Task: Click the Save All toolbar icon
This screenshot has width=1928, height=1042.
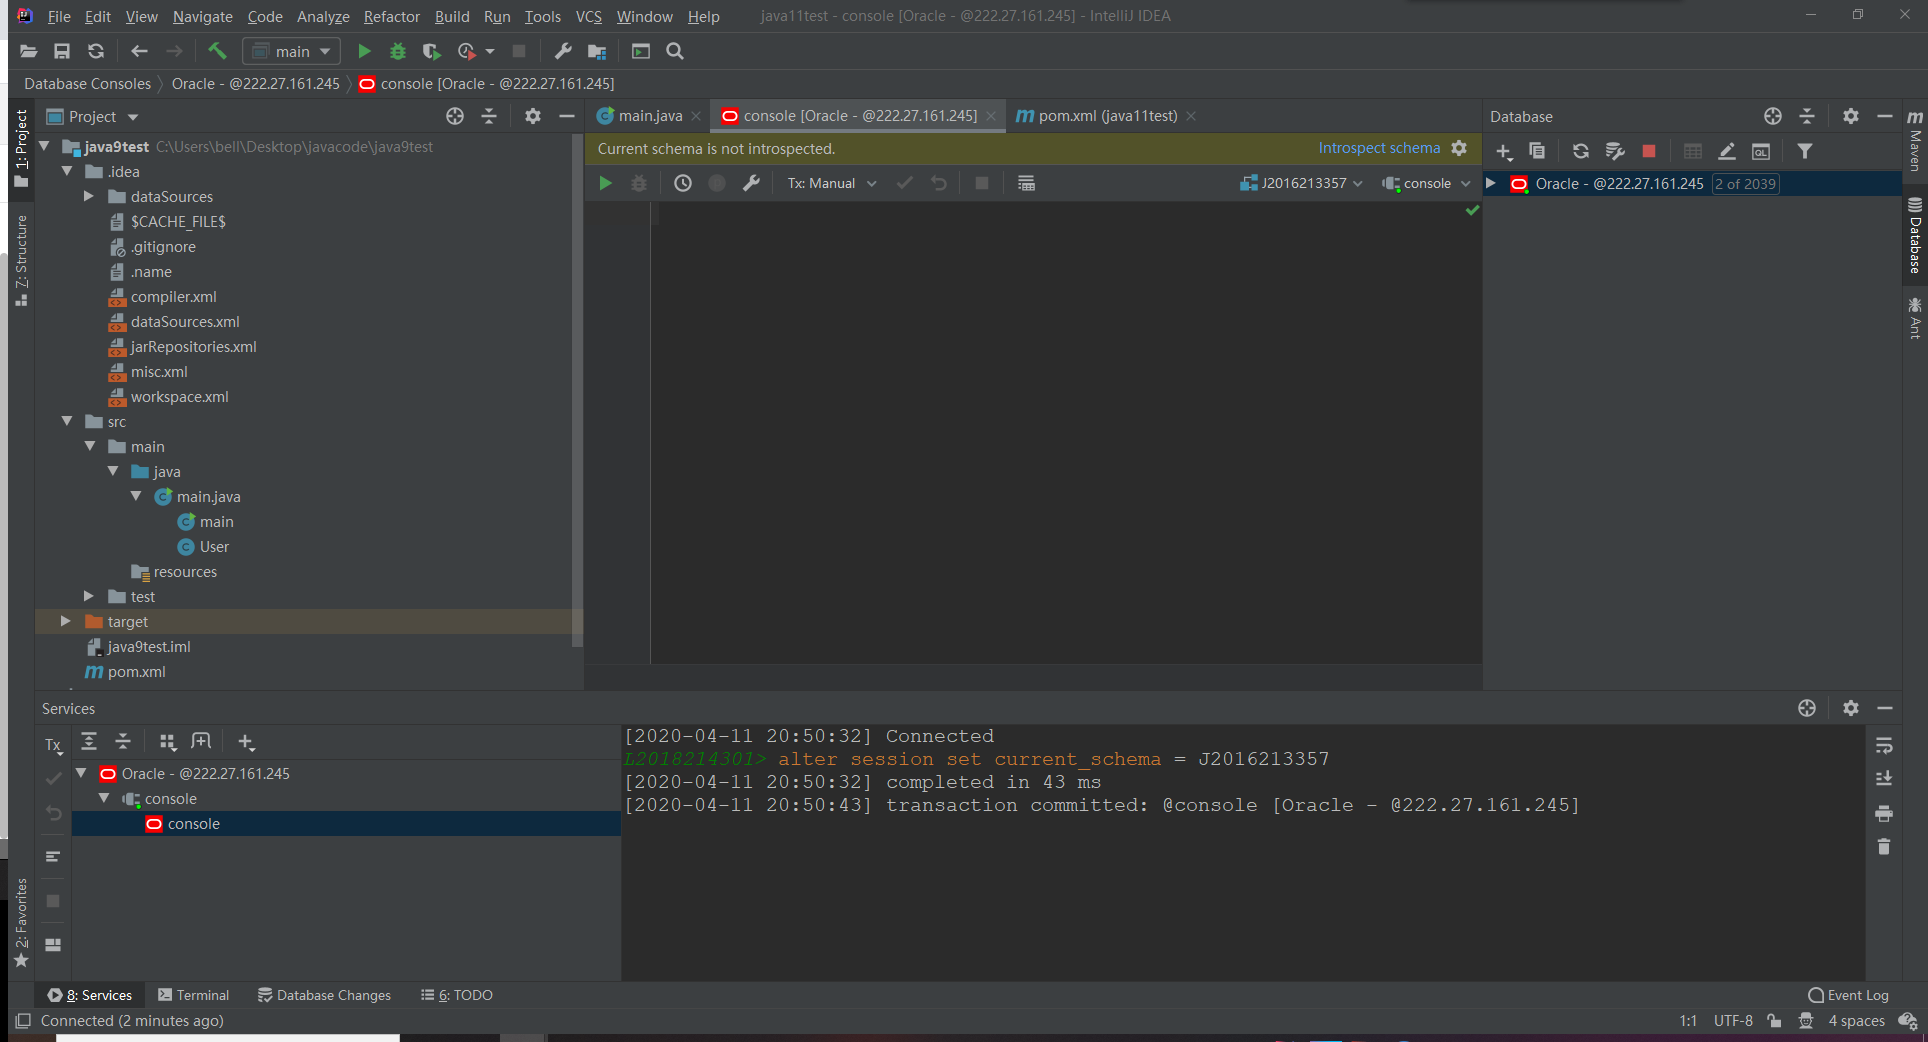Action: tap(62, 51)
